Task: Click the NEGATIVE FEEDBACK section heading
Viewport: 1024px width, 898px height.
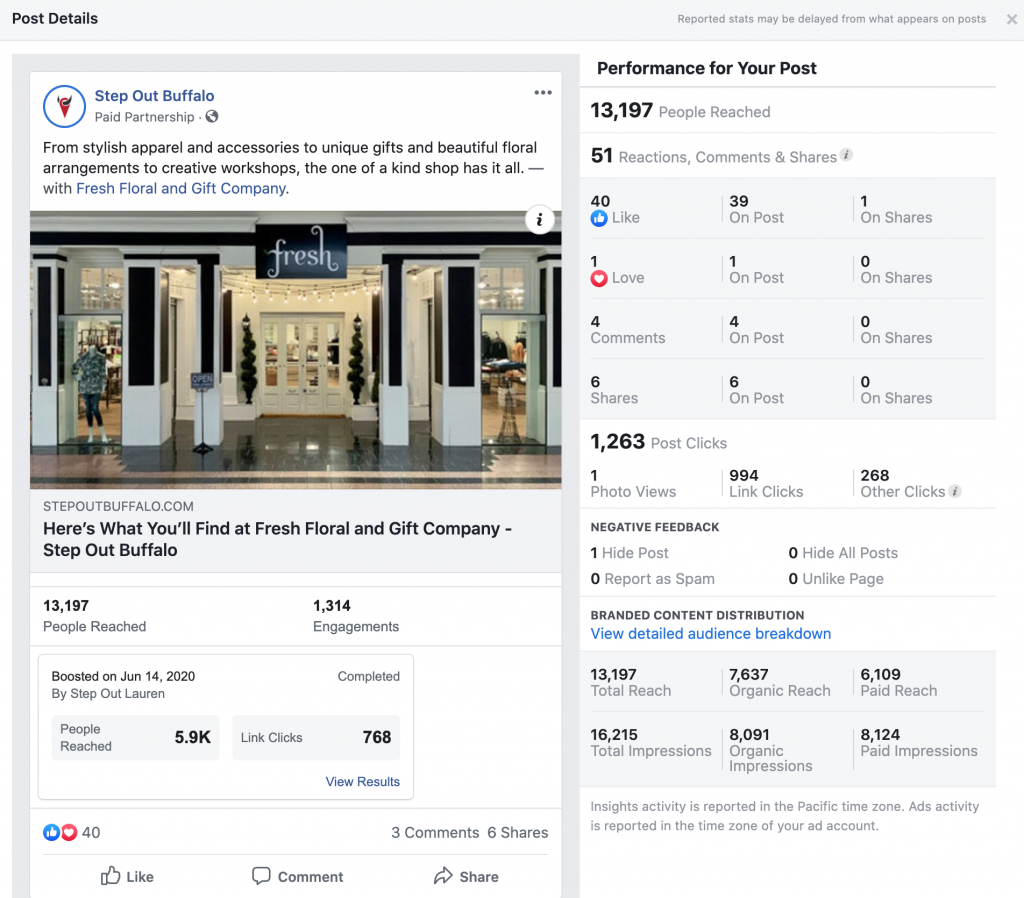Action: (655, 527)
